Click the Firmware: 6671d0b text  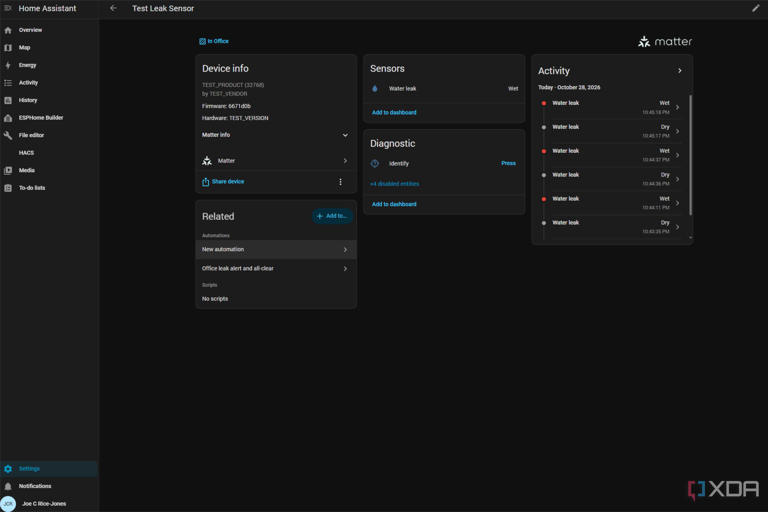point(226,106)
